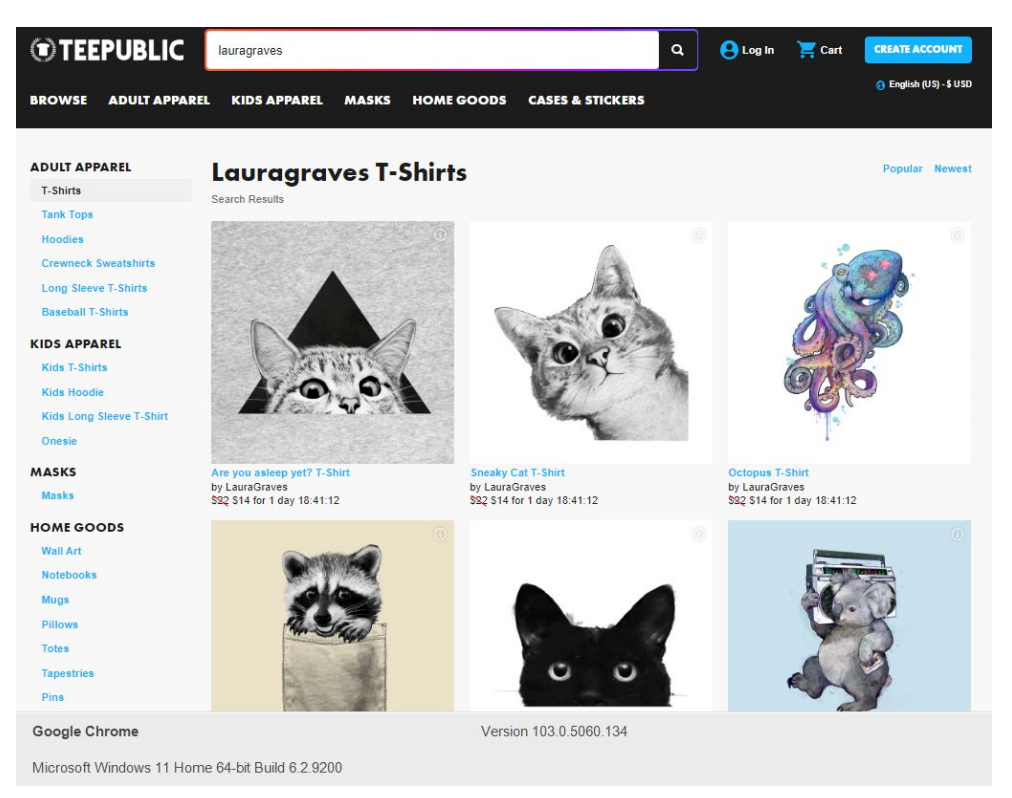
Task: Click info icon on asleep cat design
Action: point(440,235)
